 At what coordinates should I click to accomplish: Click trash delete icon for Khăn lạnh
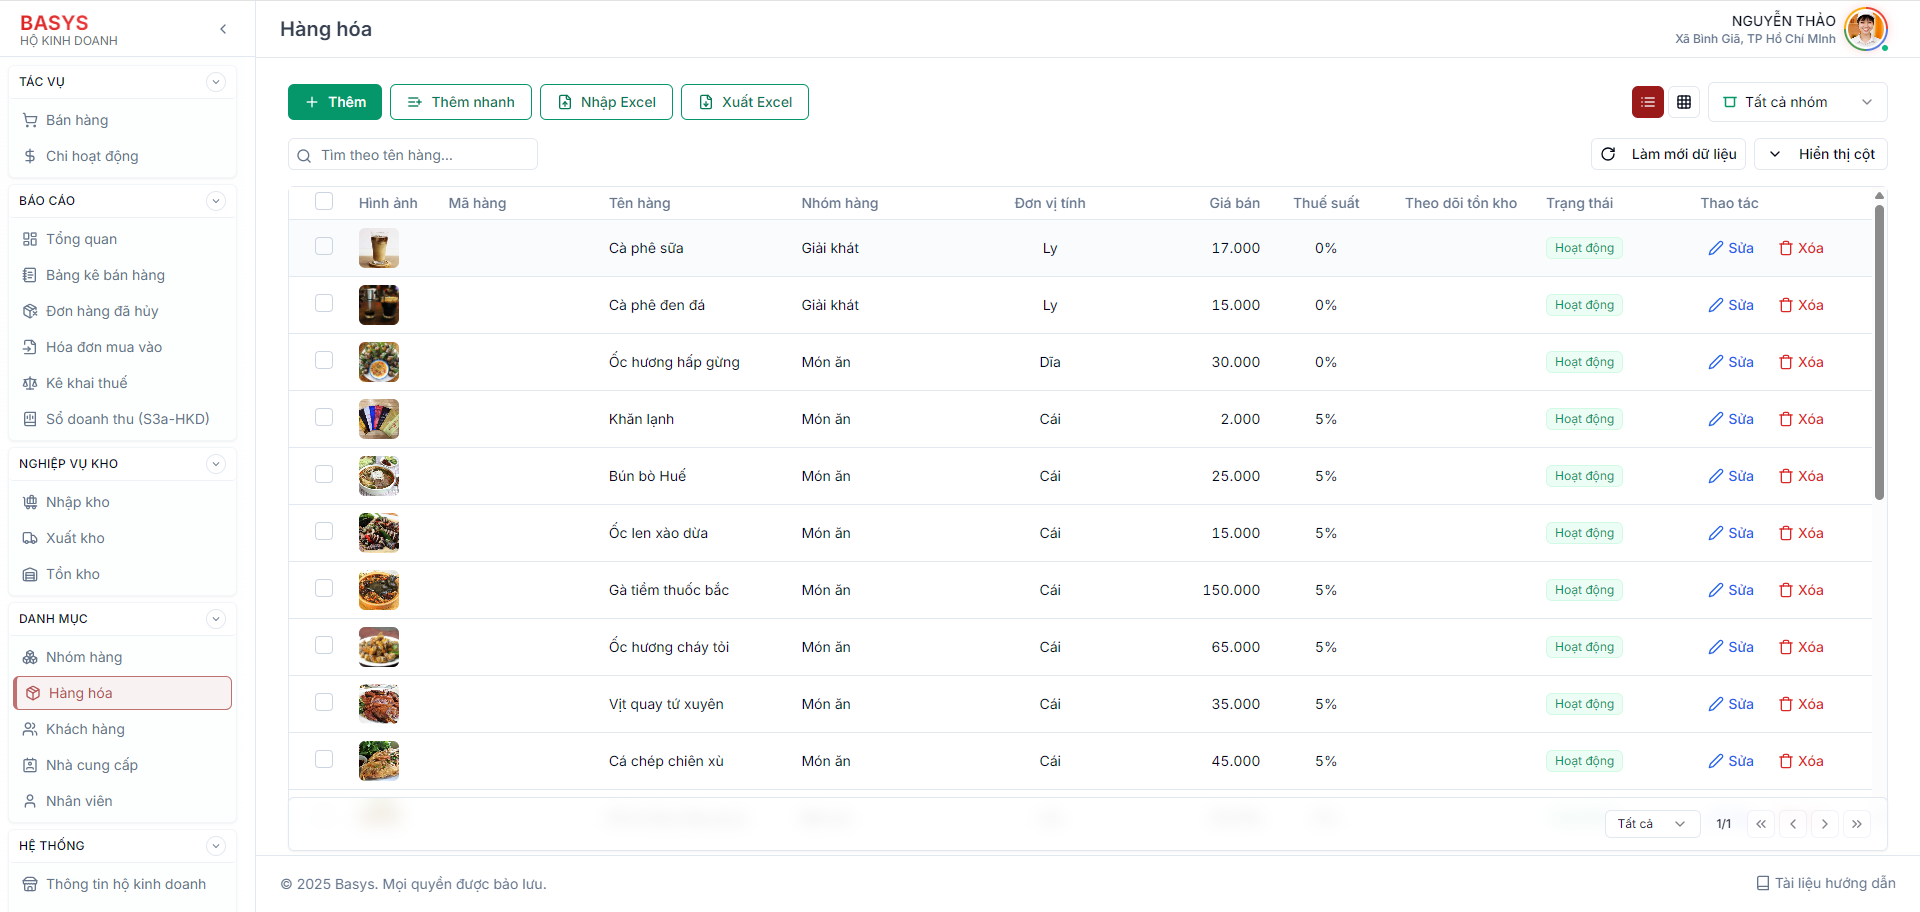pyautogui.click(x=1786, y=419)
